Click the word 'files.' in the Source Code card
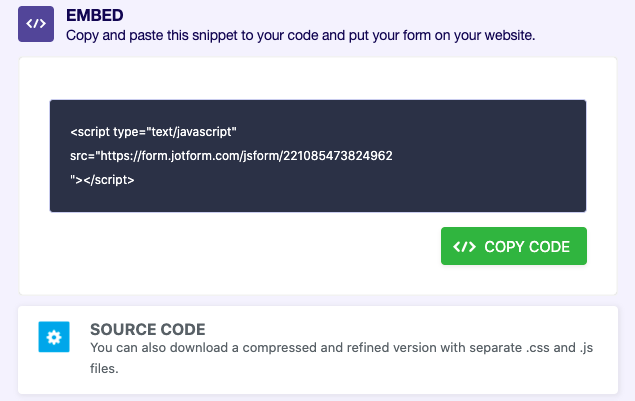 coord(104,368)
